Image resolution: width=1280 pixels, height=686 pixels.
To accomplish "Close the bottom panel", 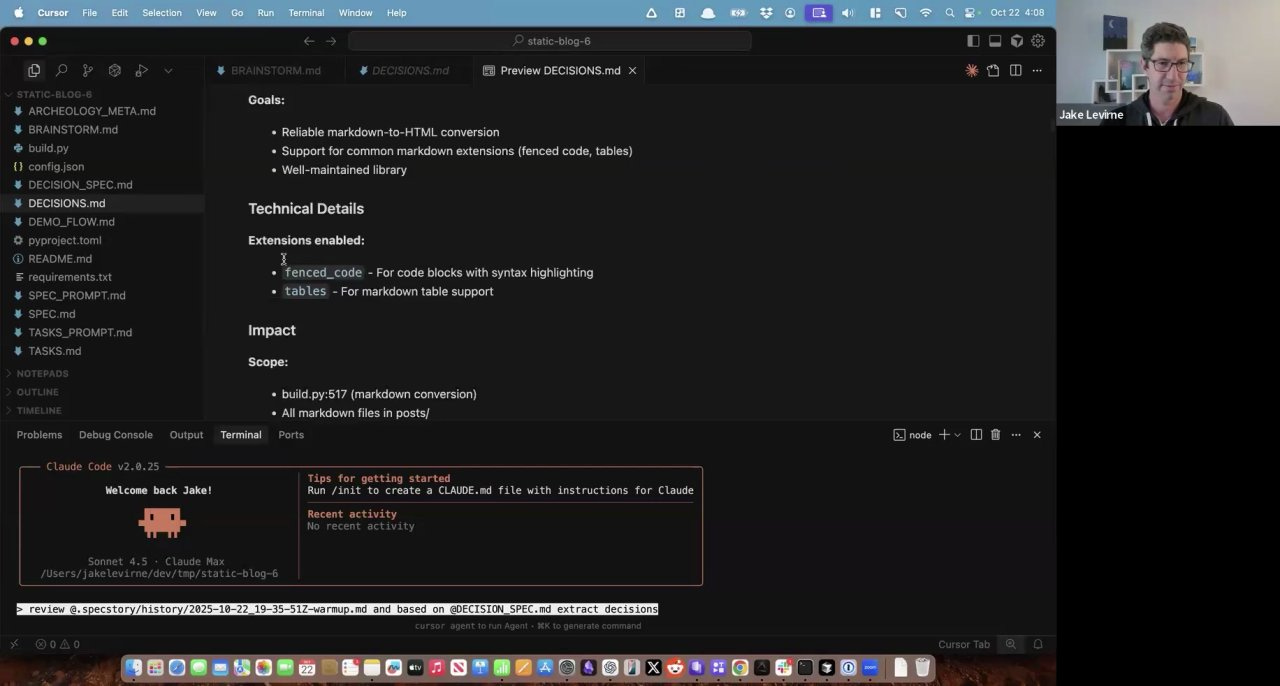I will (1037, 435).
